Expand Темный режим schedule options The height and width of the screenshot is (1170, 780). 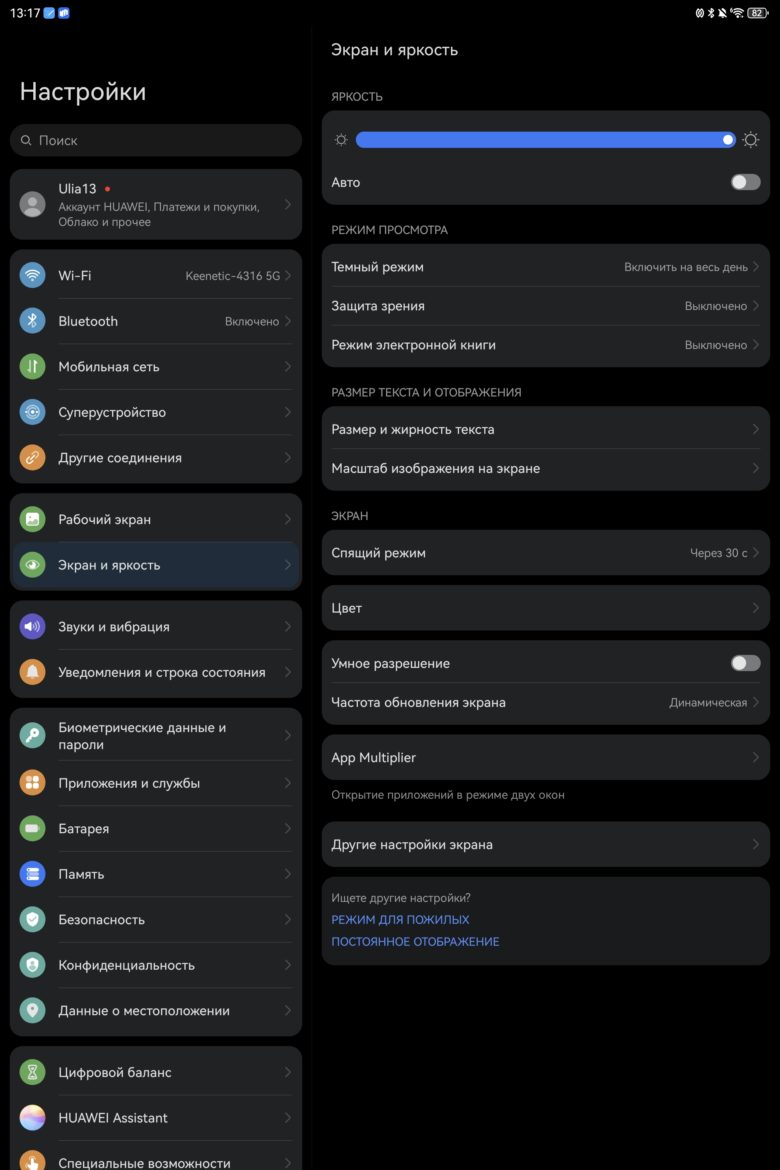pyautogui.click(x=546, y=267)
